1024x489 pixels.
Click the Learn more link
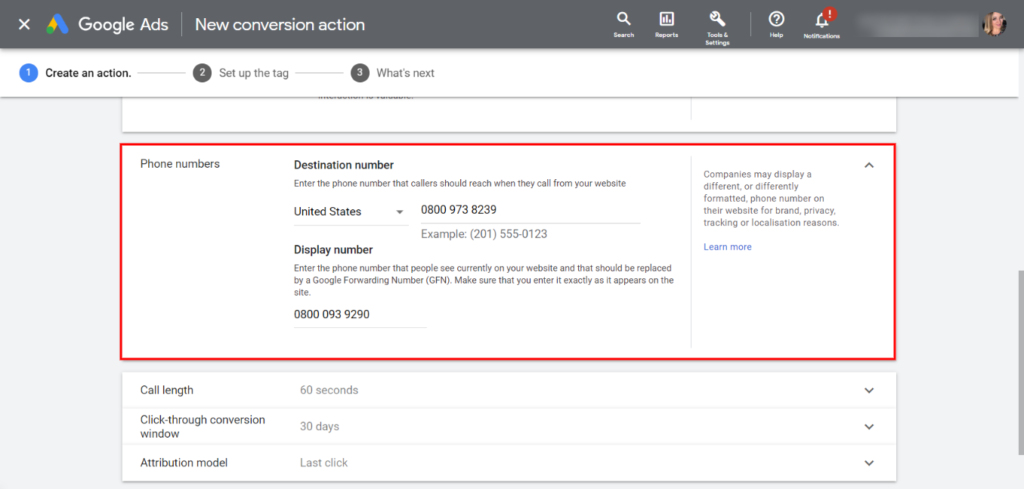coord(727,247)
